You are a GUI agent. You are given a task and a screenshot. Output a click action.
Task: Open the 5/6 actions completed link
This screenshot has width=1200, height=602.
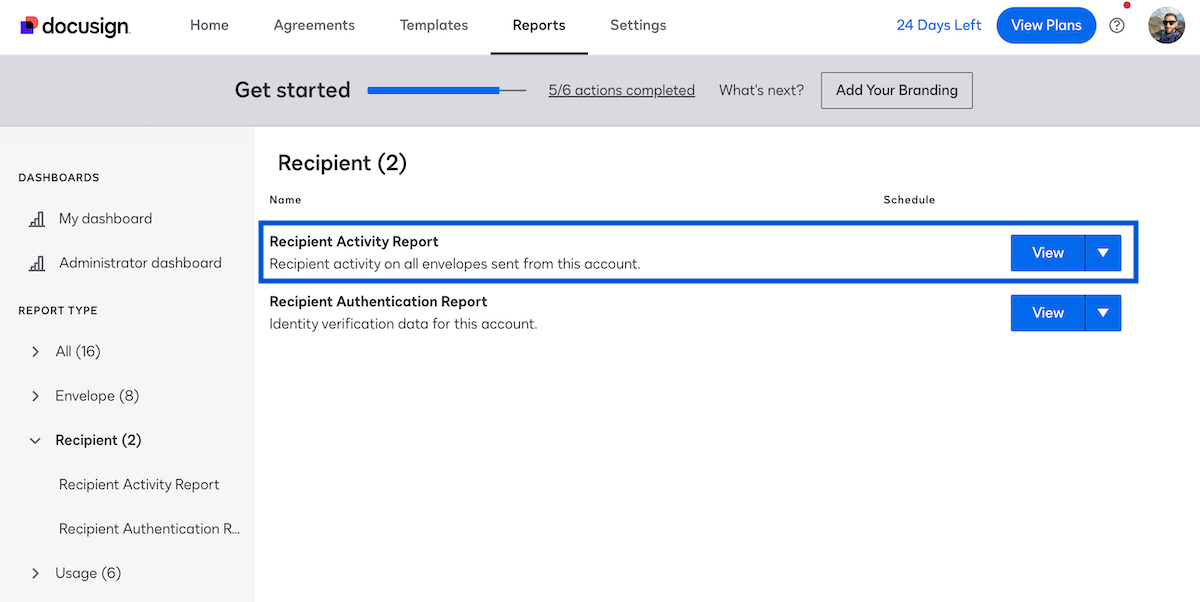[621, 90]
